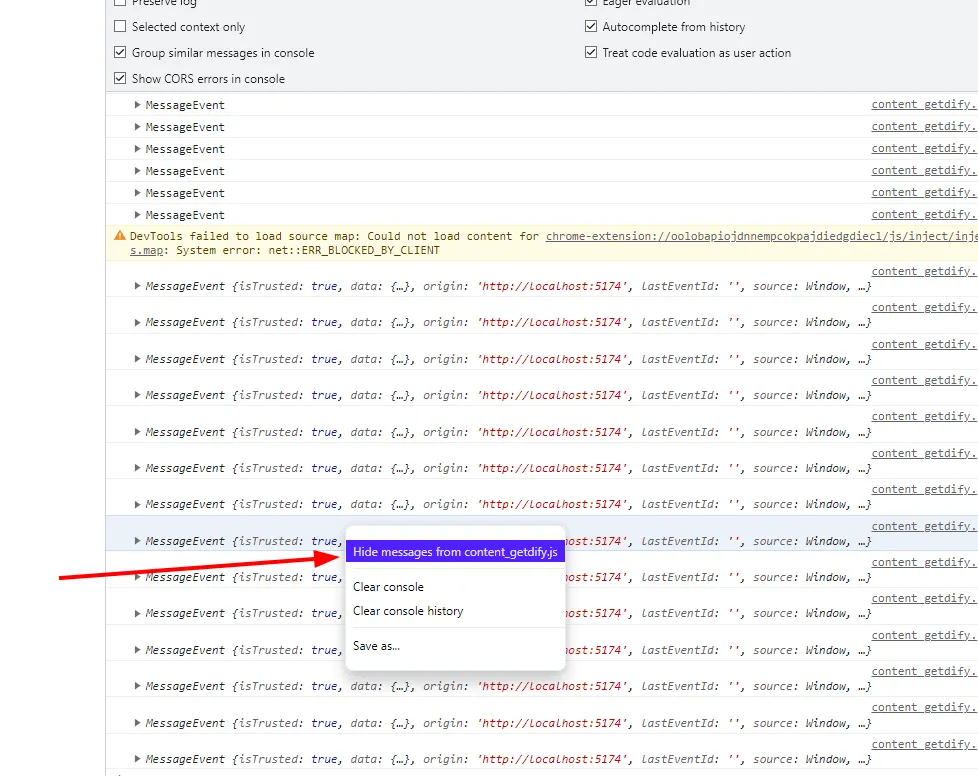Image resolution: width=978 pixels, height=776 pixels.
Task: Choose Hide messages from content_getdify.js
Action: click(x=455, y=551)
